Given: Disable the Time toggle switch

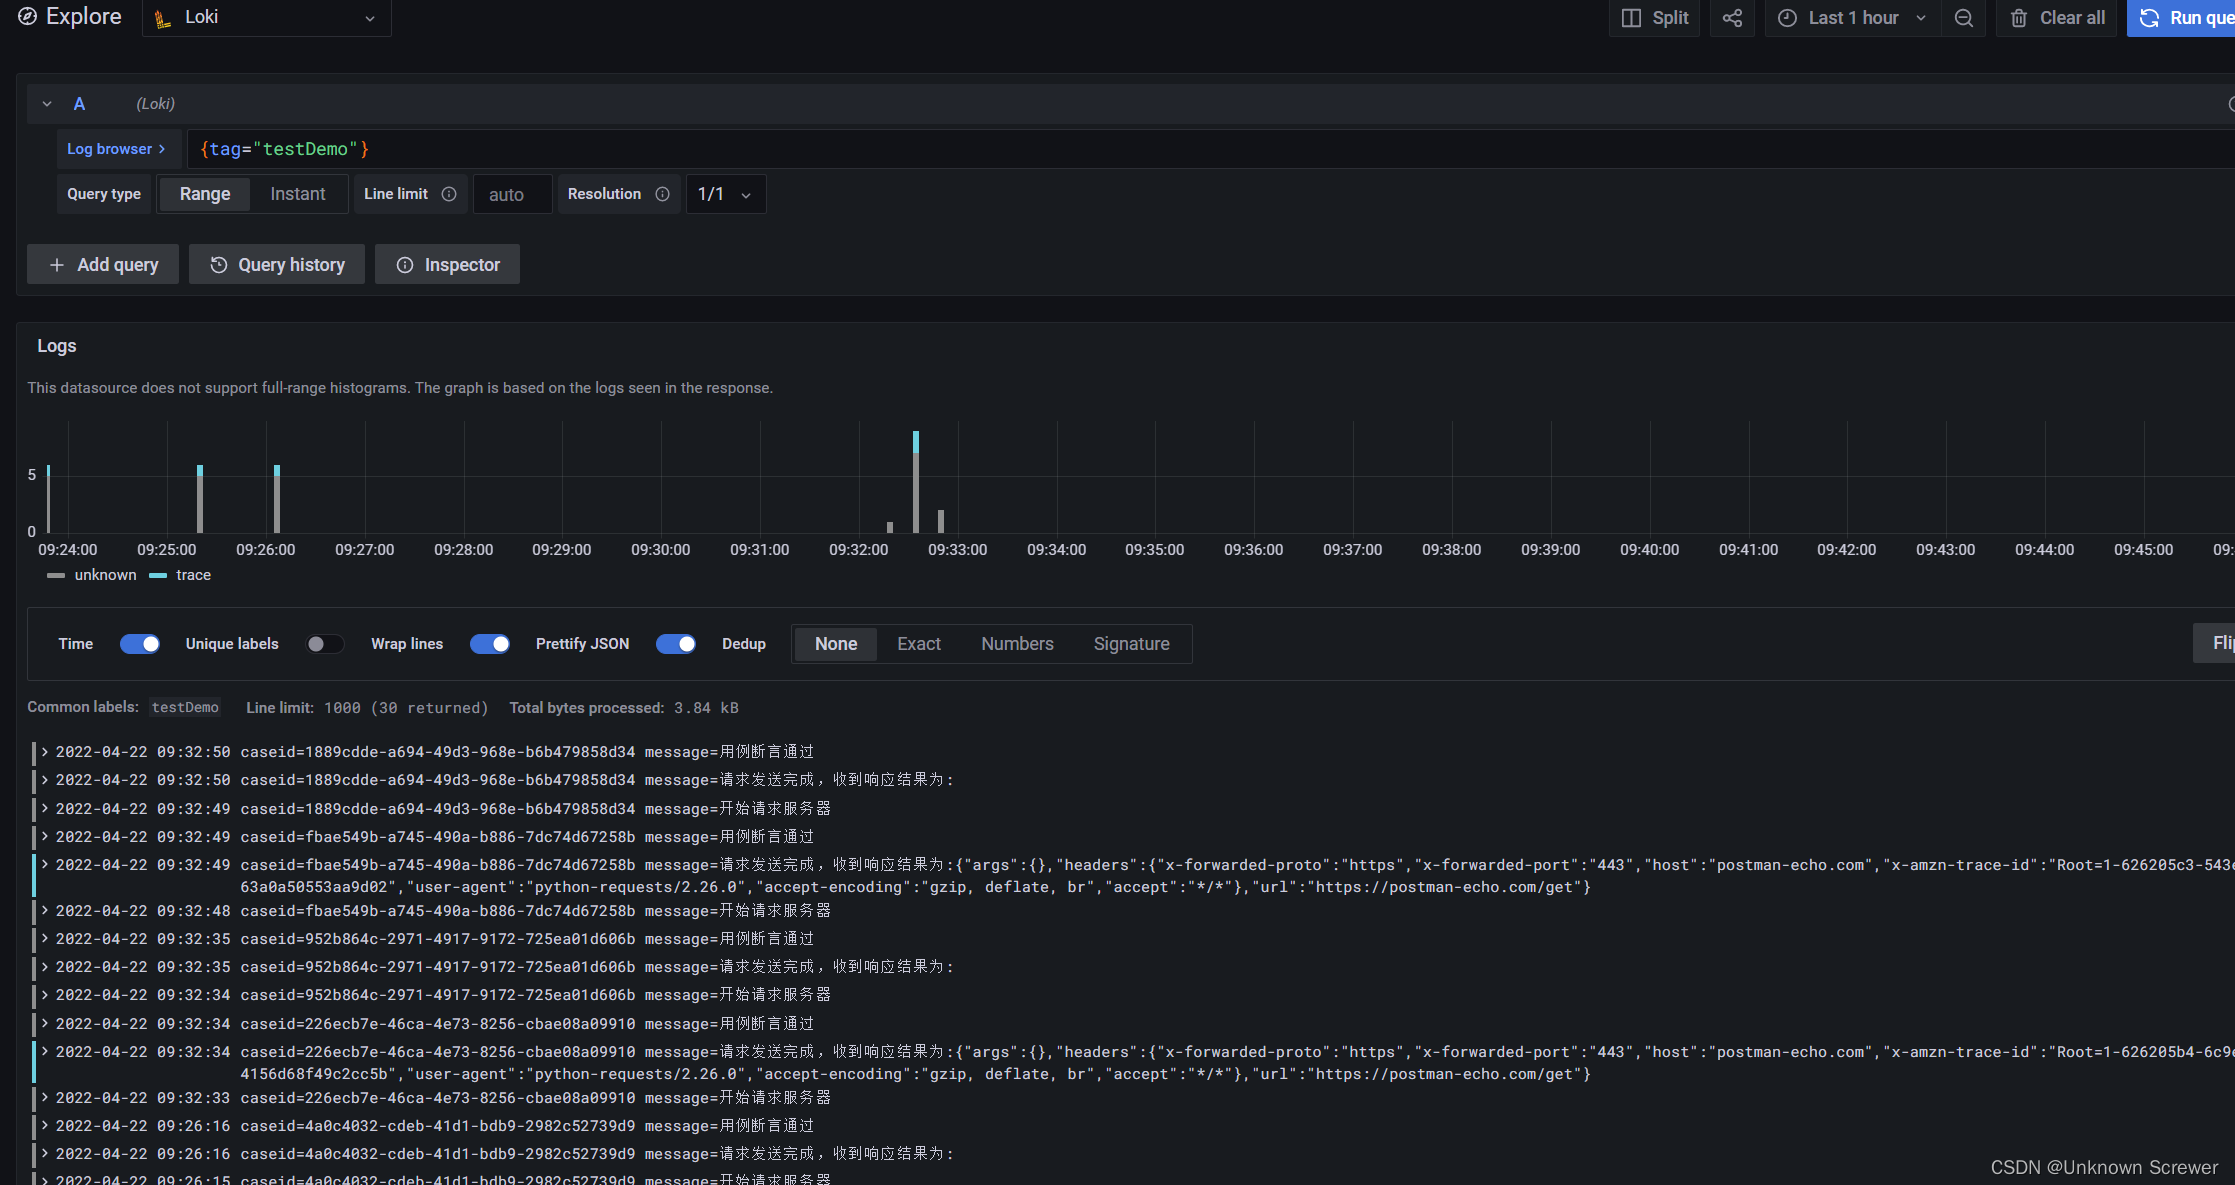Looking at the screenshot, I should pyautogui.click(x=140, y=644).
